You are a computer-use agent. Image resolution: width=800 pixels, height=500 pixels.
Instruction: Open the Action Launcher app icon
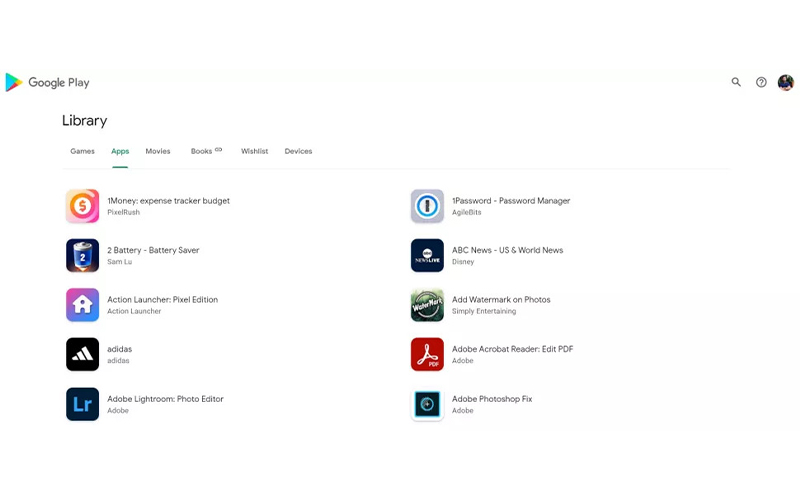coord(82,305)
